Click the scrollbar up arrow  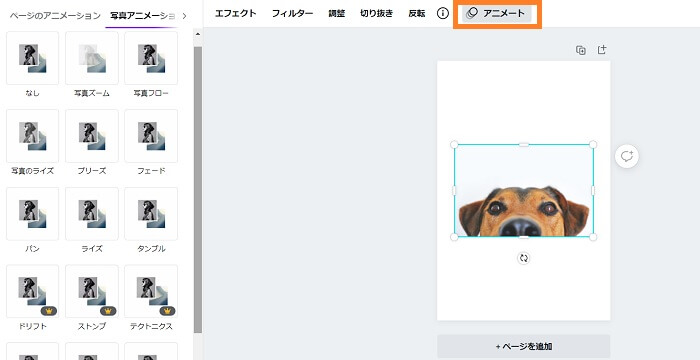pyautogui.click(x=198, y=34)
